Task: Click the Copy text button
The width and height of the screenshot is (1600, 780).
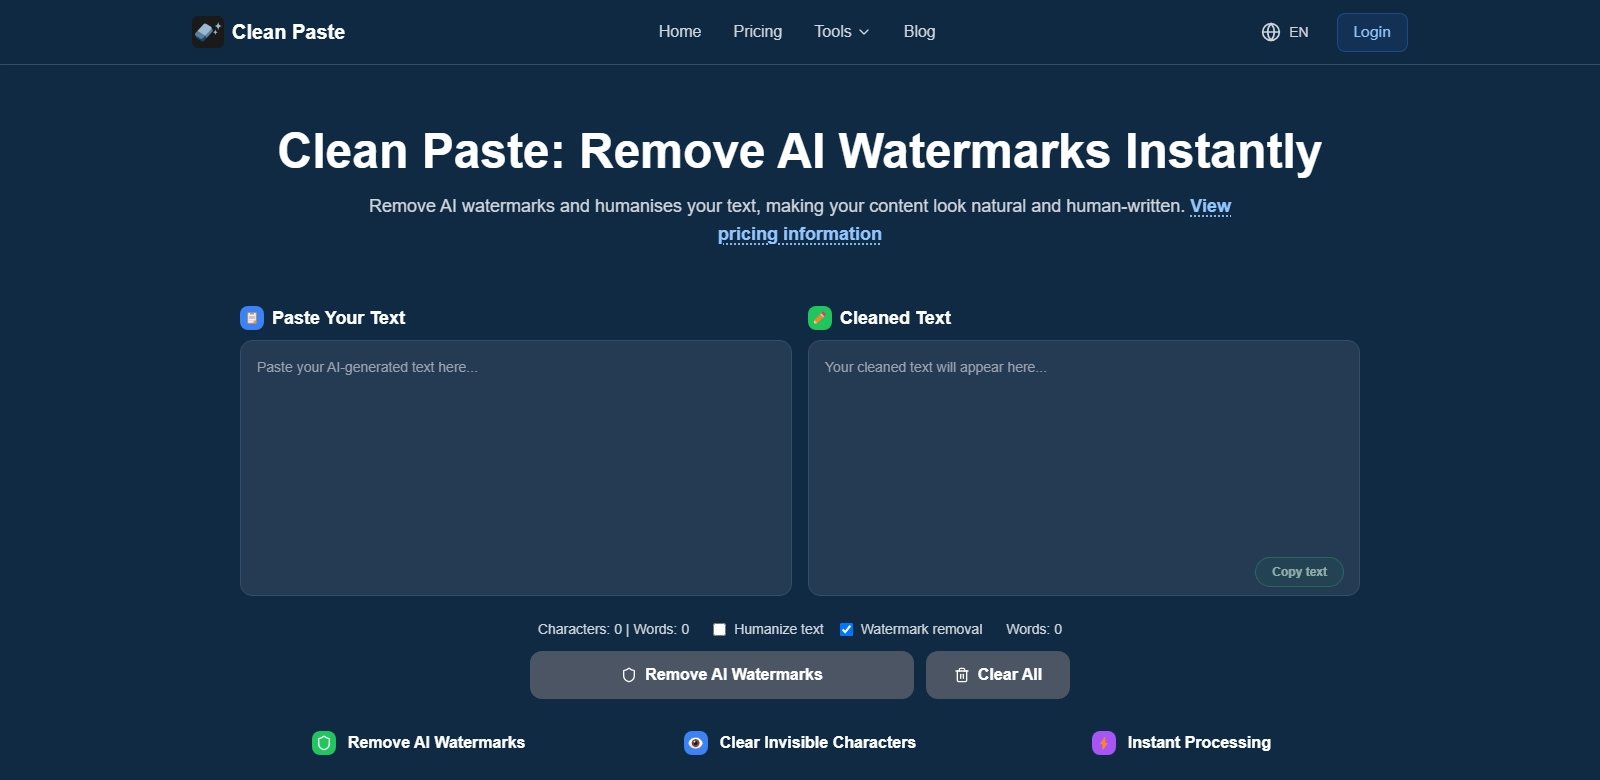Action: (x=1299, y=572)
